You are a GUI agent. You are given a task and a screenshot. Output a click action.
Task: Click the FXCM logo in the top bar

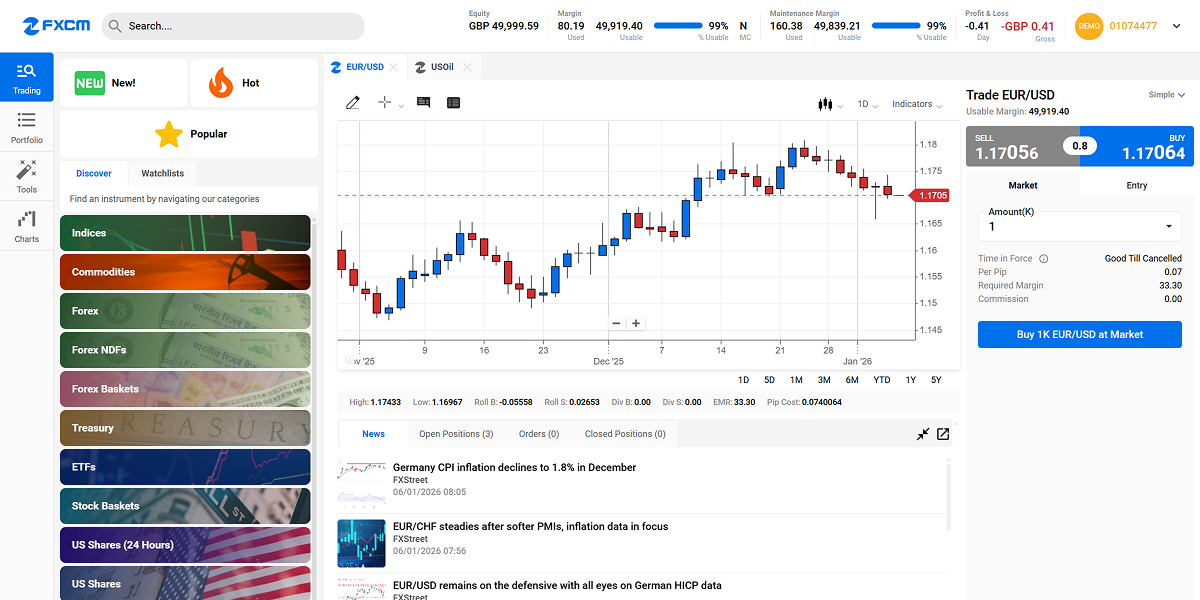55,25
